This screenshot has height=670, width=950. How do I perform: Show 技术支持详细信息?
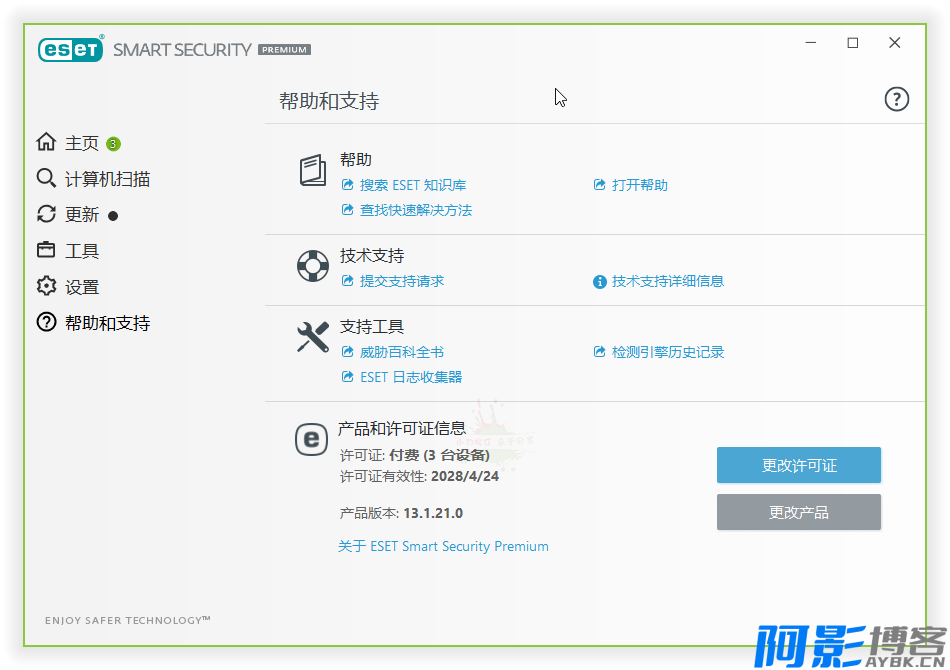tap(668, 281)
